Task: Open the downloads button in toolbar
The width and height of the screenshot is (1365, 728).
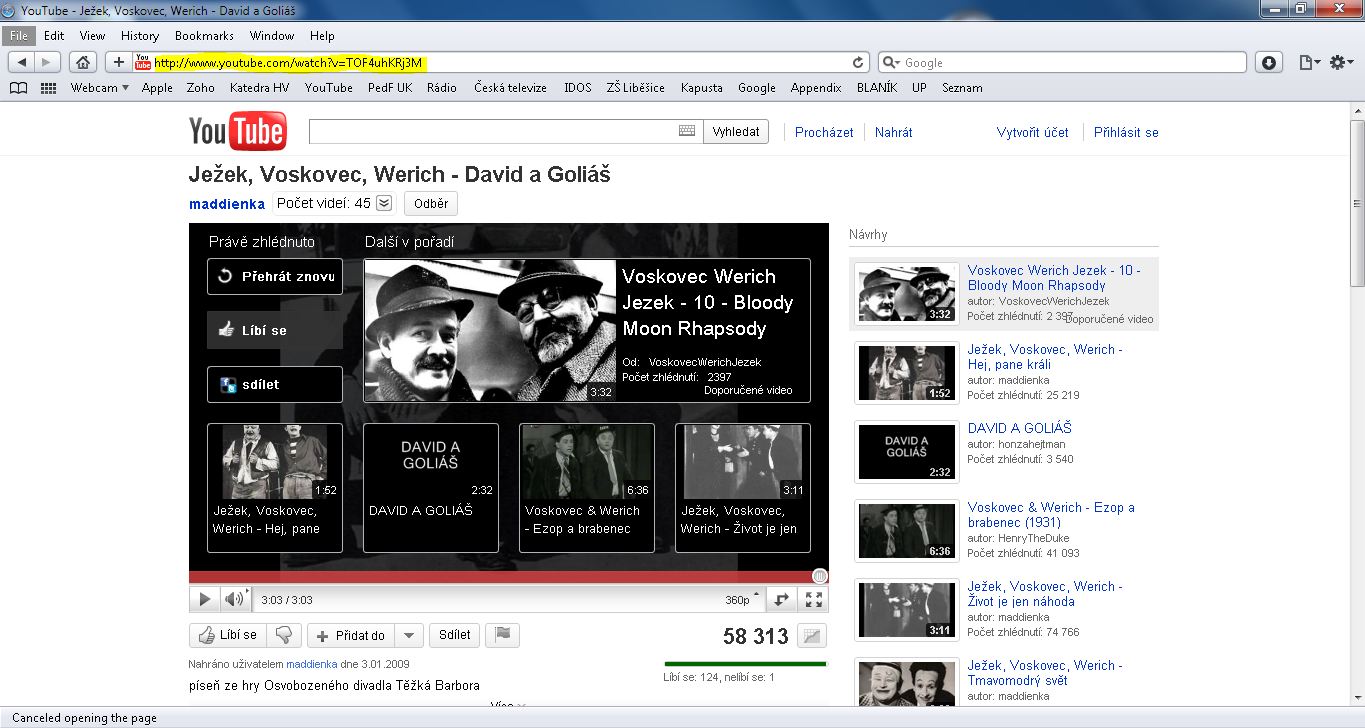Action: (x=1269, y=62)
